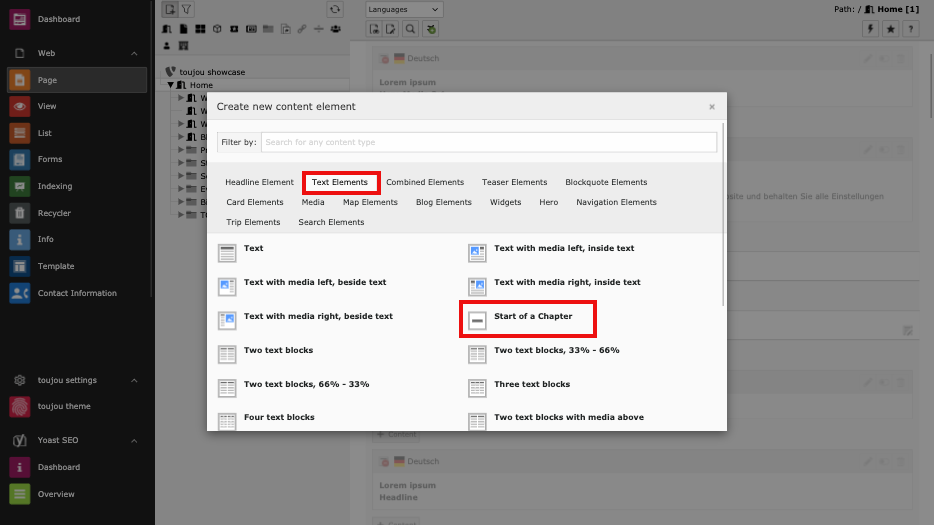Refresh the page tree
The image size is (934, 525).
tap(335, 9)
